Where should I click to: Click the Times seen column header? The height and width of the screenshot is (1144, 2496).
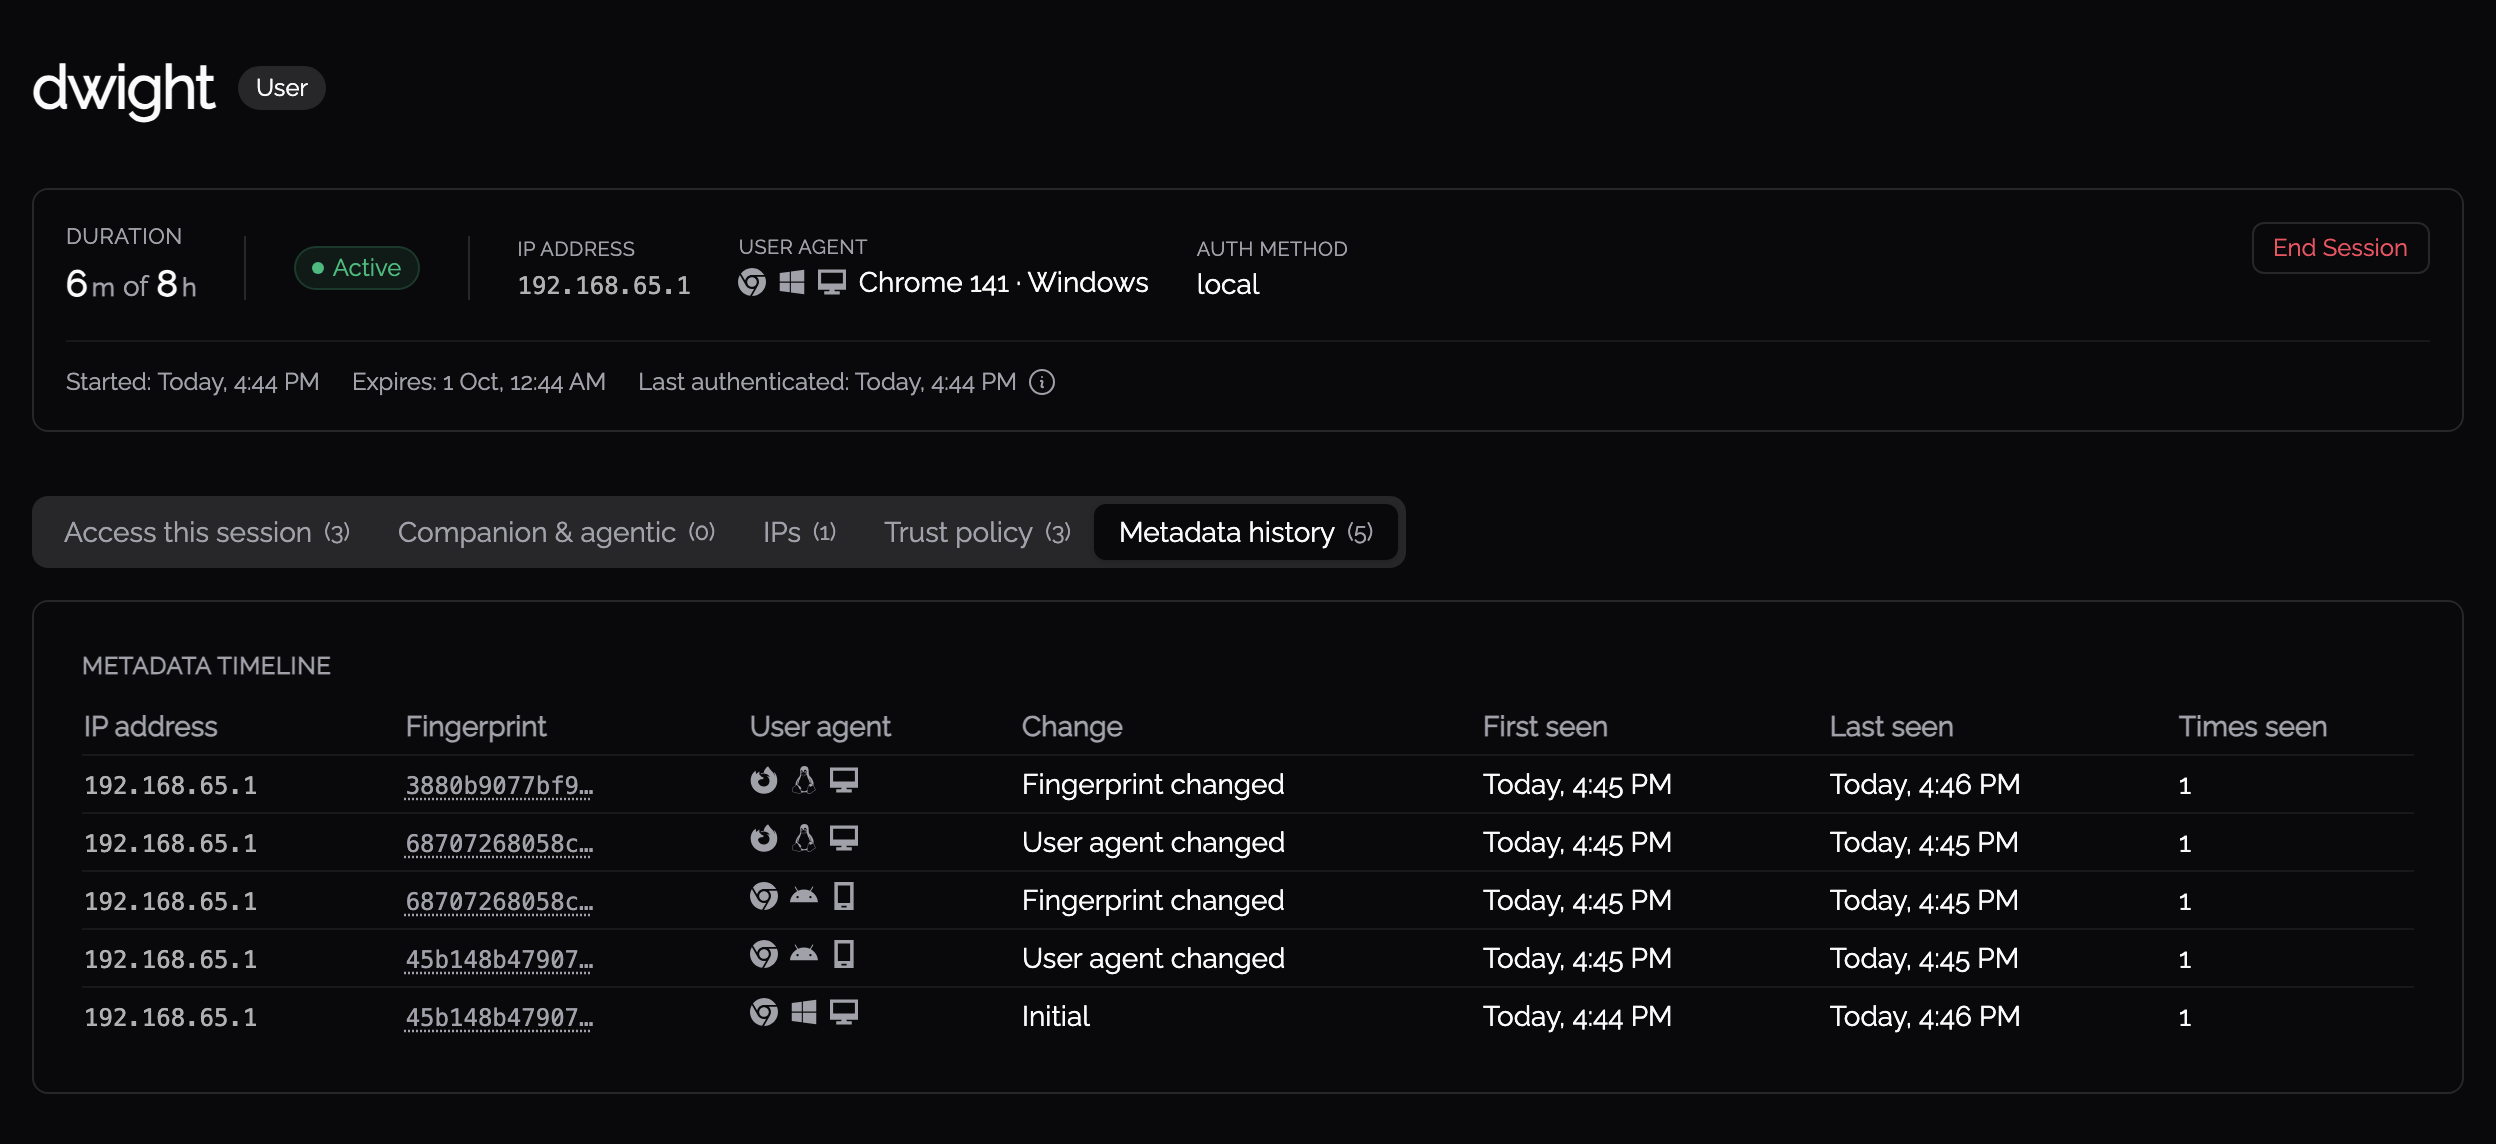2253,727
